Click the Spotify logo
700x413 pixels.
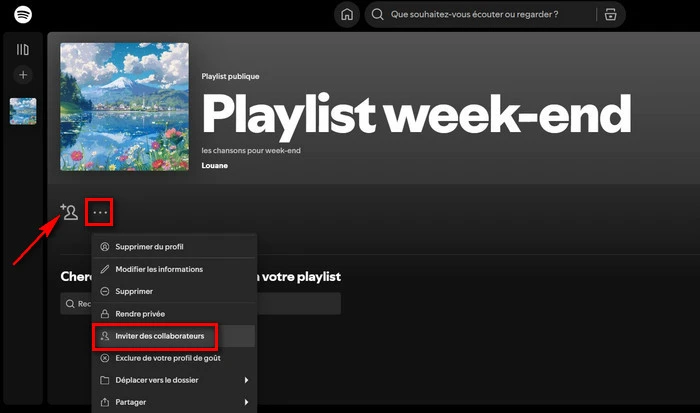[22, 15]
